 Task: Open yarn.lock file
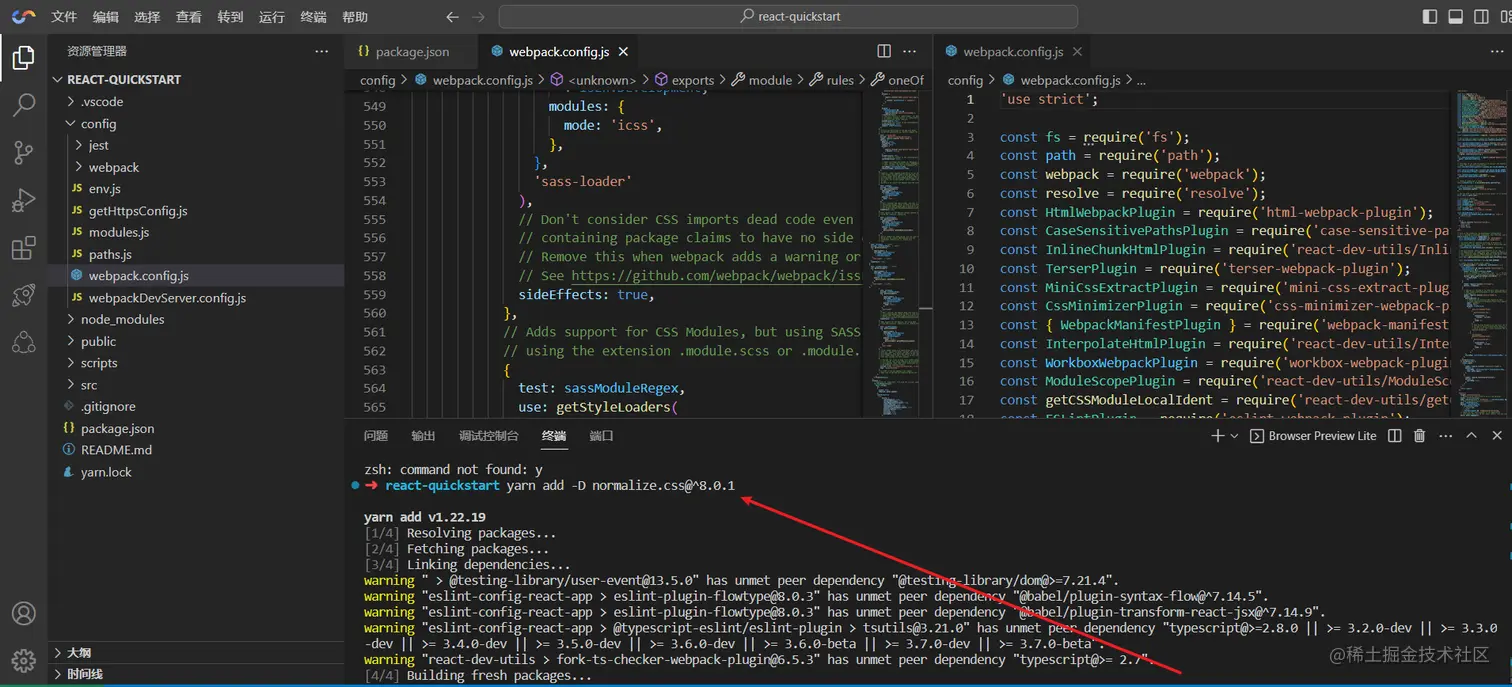pos(196,472)
